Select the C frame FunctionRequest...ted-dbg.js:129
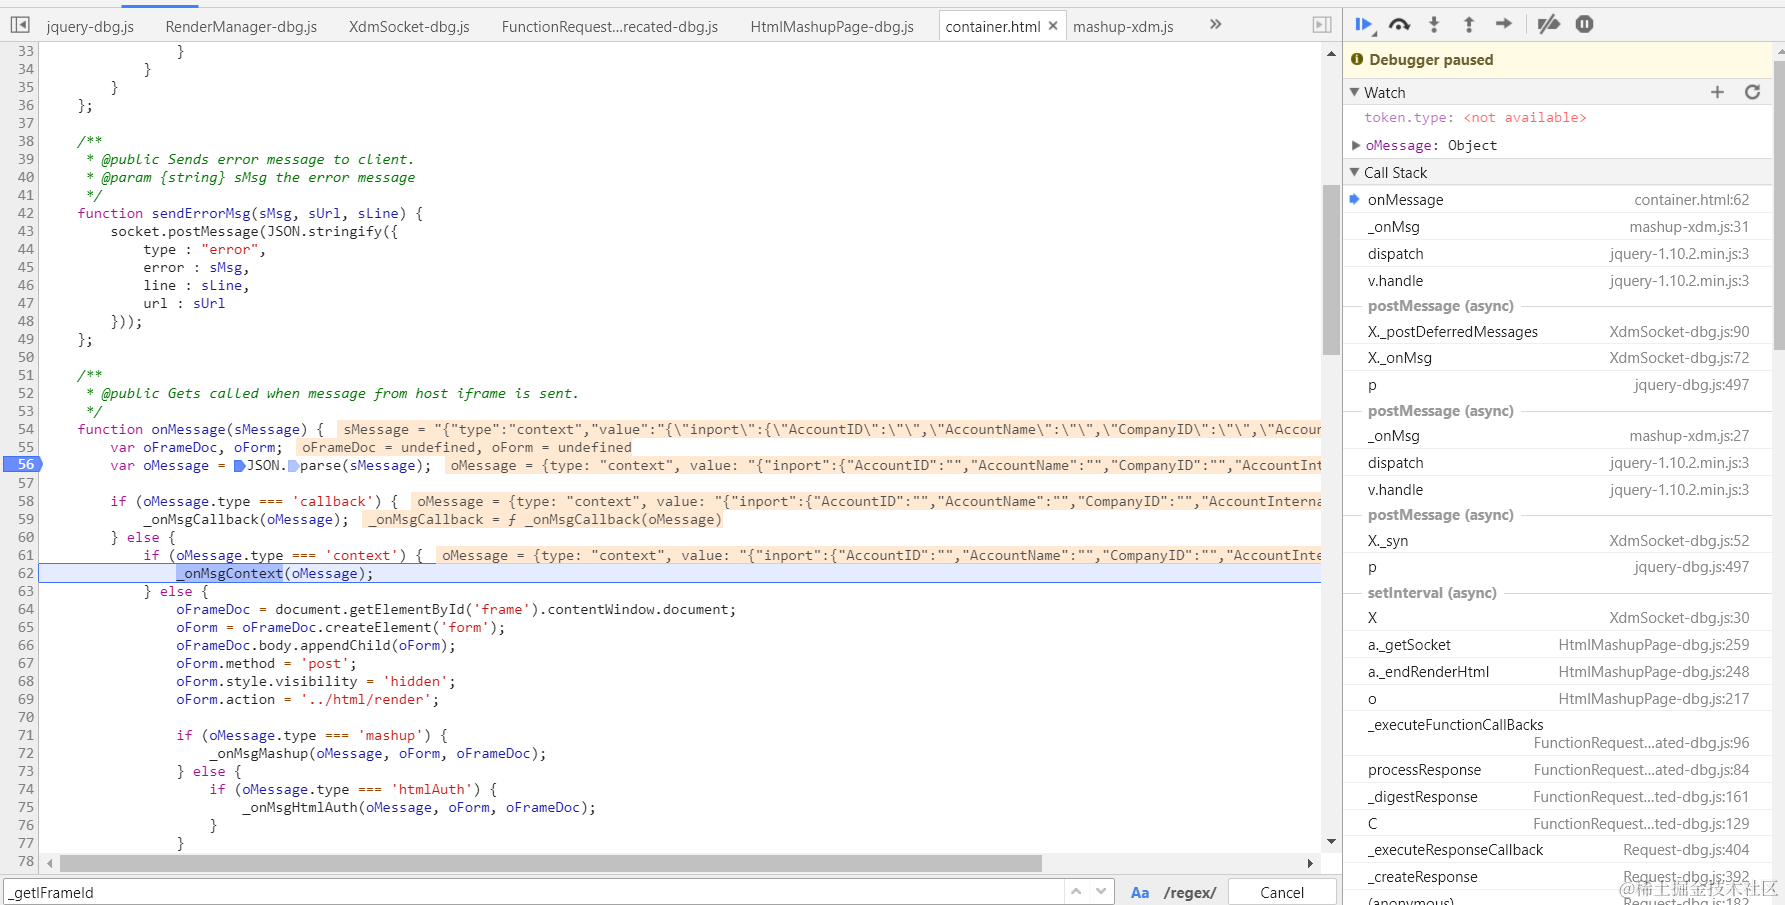 [1558, 824]
